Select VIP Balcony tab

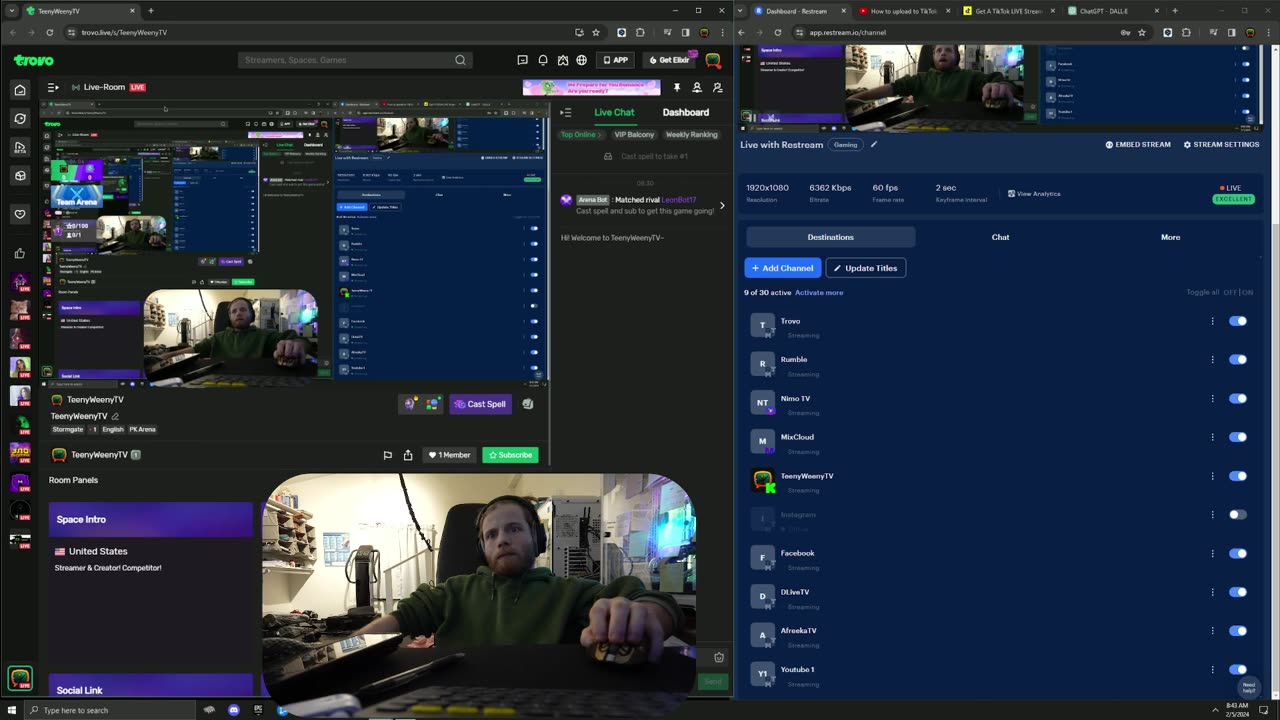coord(634,134)
